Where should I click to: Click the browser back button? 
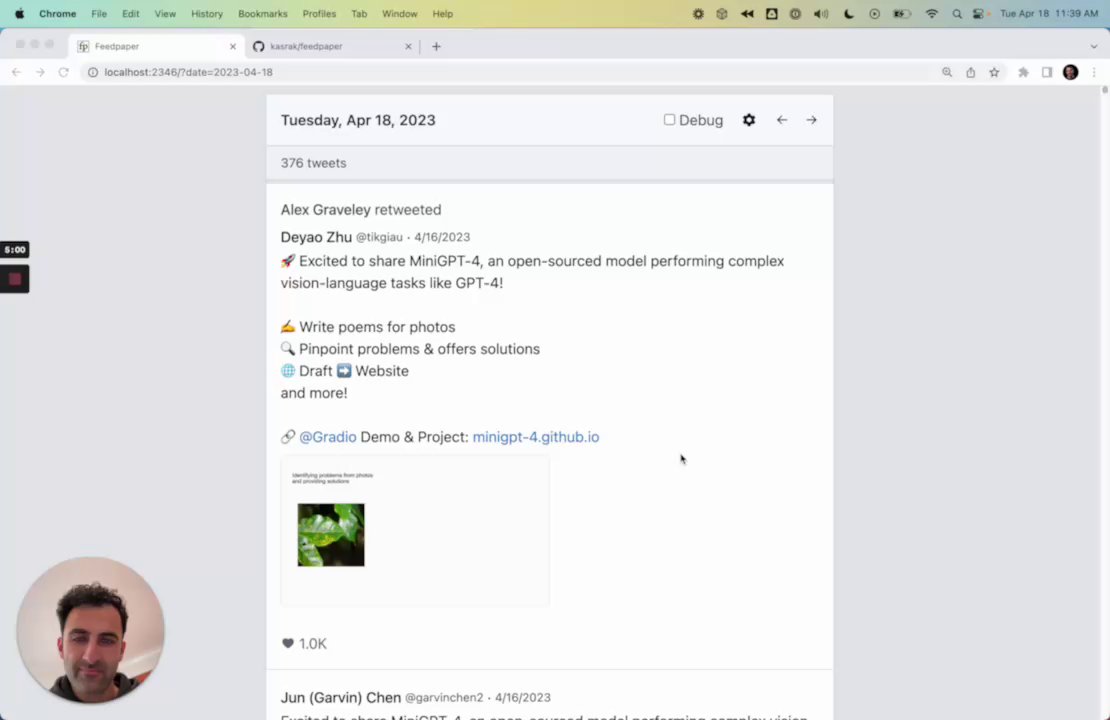pyautogui.click(x=16, y=72)
